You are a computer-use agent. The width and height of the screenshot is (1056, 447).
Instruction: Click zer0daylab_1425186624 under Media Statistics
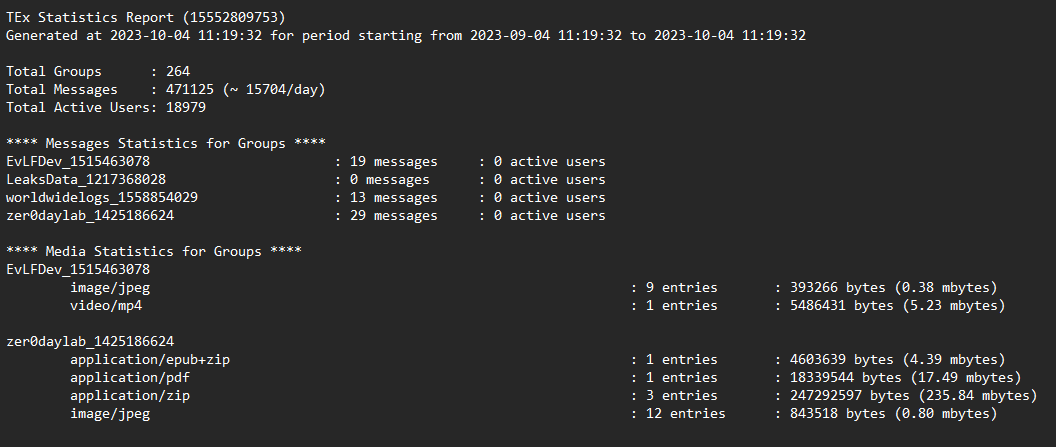point(90,341)
